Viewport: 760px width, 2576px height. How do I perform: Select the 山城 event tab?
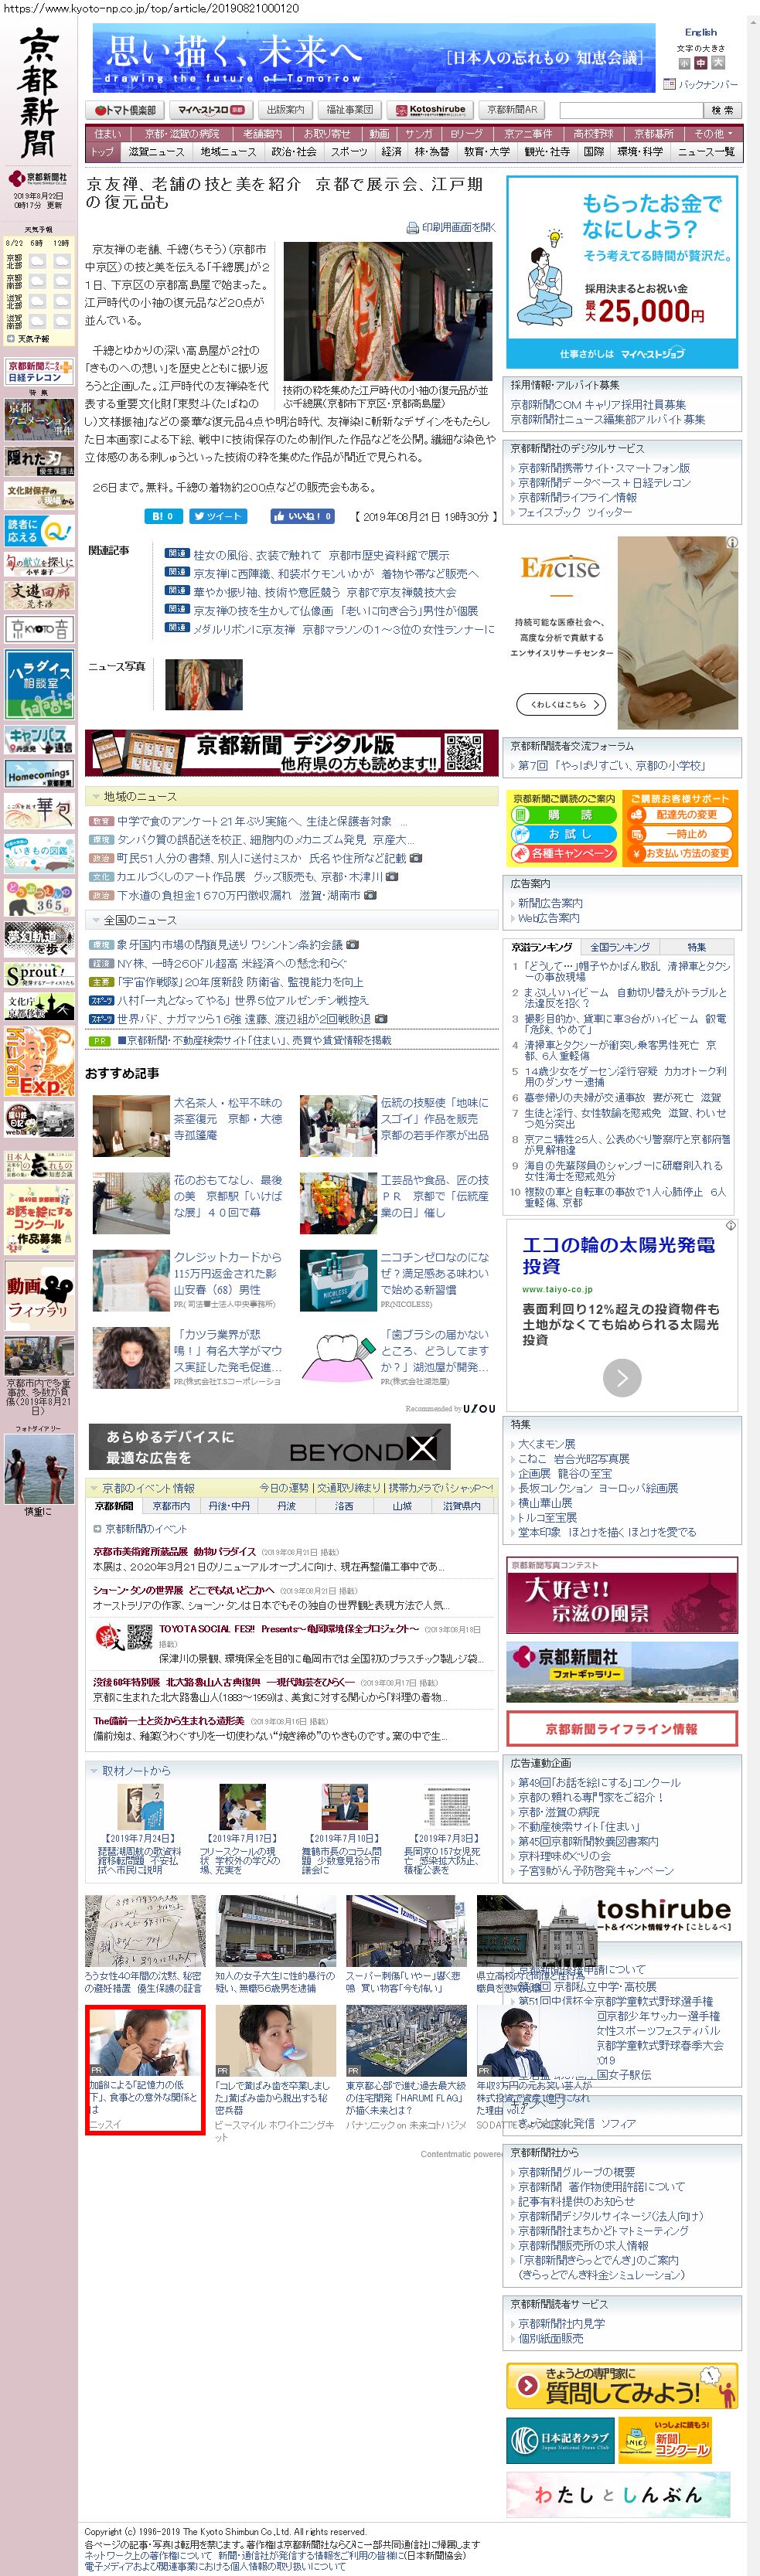click(402, 1506)
